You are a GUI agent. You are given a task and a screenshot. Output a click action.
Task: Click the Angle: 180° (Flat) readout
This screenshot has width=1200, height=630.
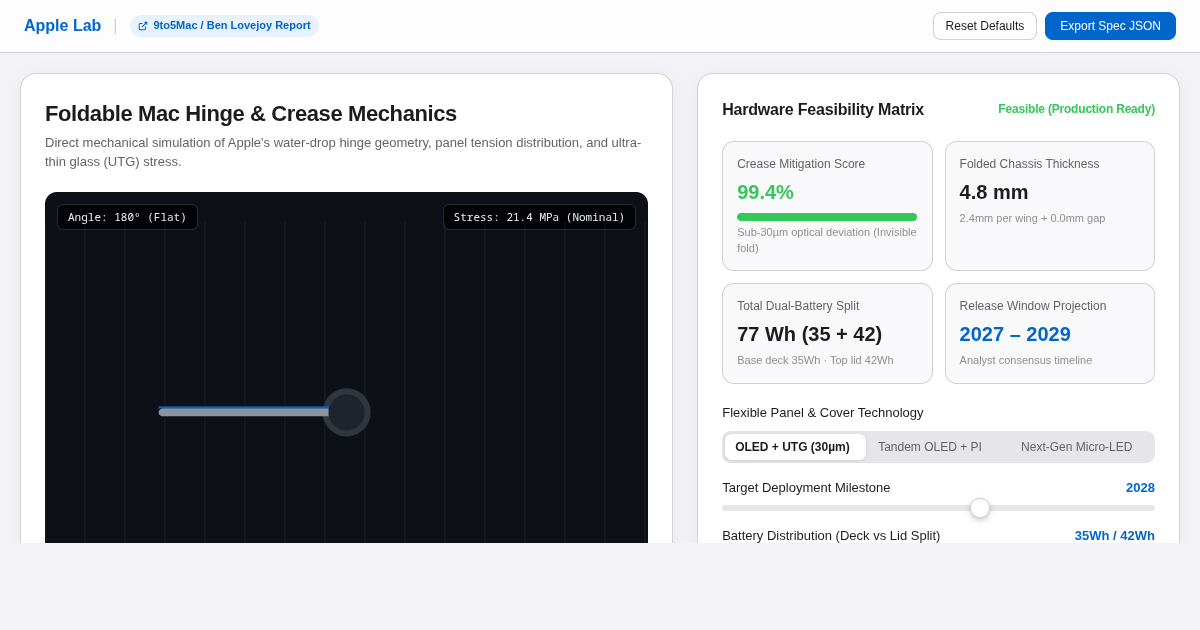[x=127, y=217]
